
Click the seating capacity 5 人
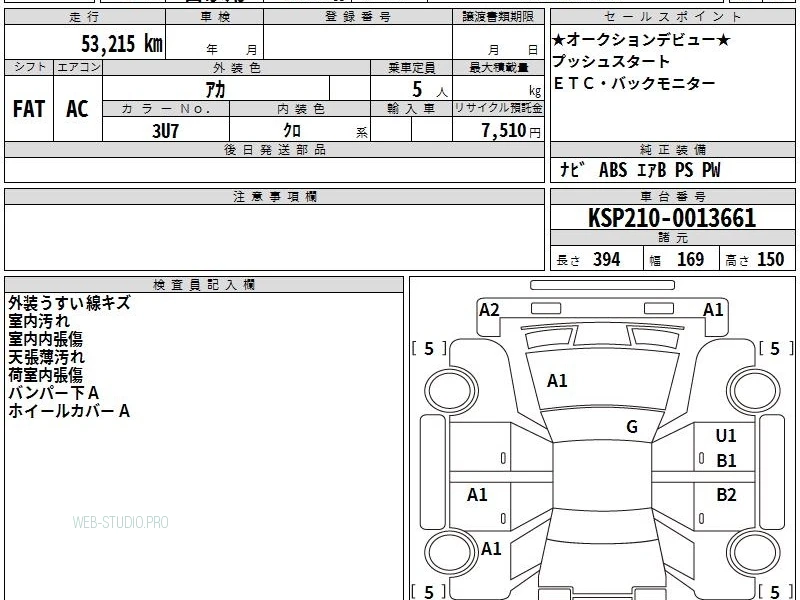pyautogui.click(x=429, y=90)
